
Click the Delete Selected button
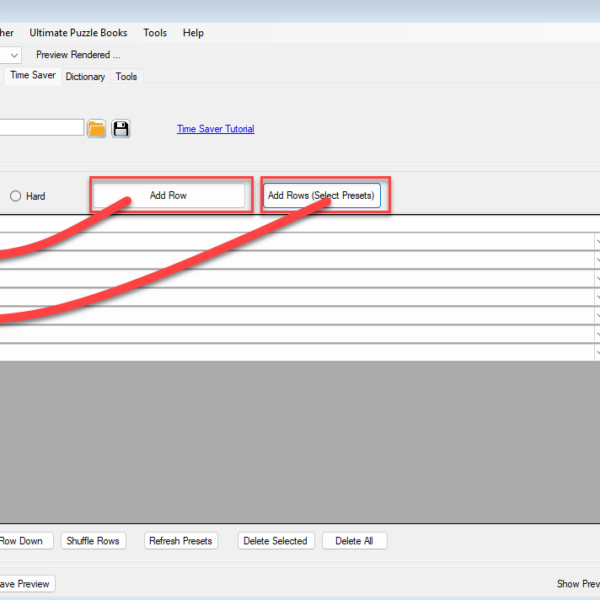coord(275,541)
